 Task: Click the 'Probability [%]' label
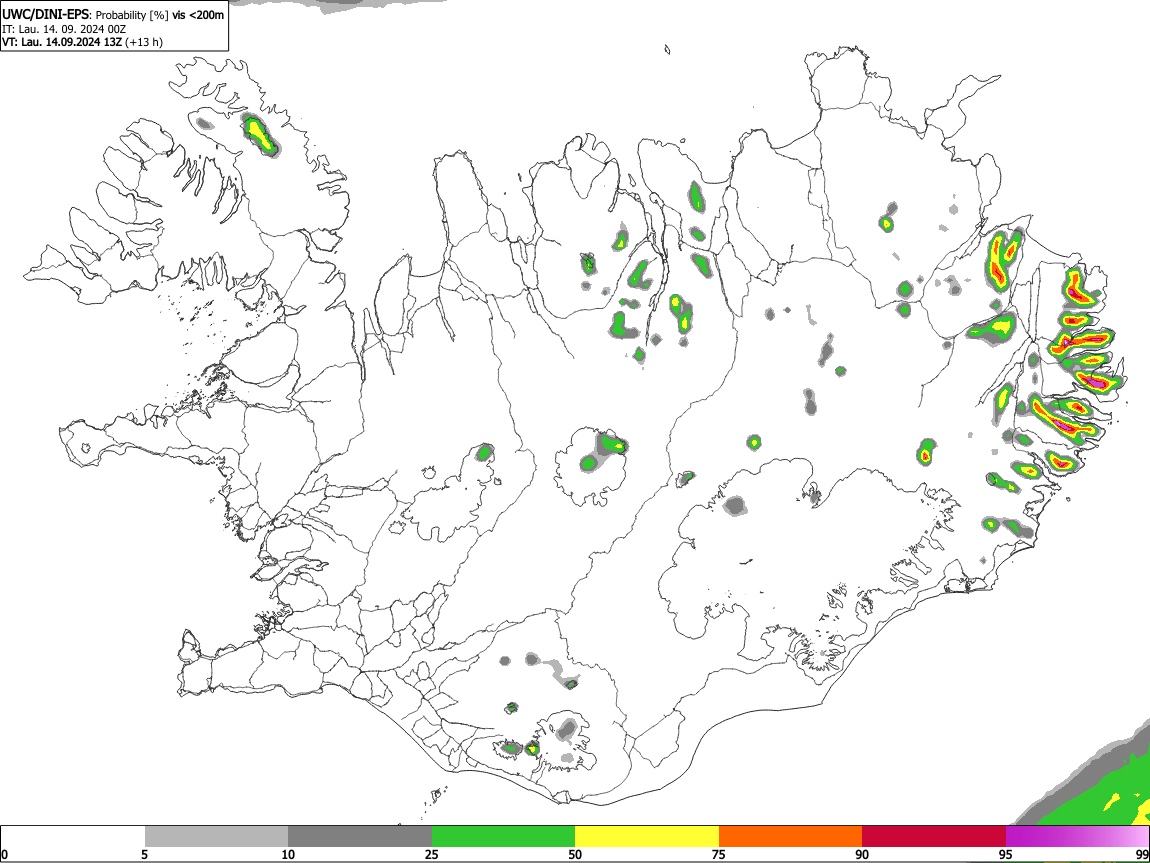132,15
